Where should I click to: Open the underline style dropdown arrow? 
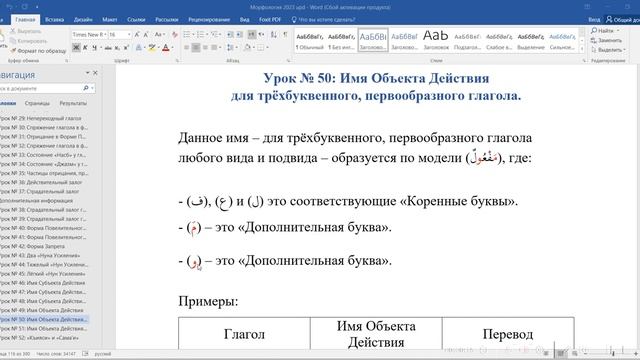tap(101, 48)
